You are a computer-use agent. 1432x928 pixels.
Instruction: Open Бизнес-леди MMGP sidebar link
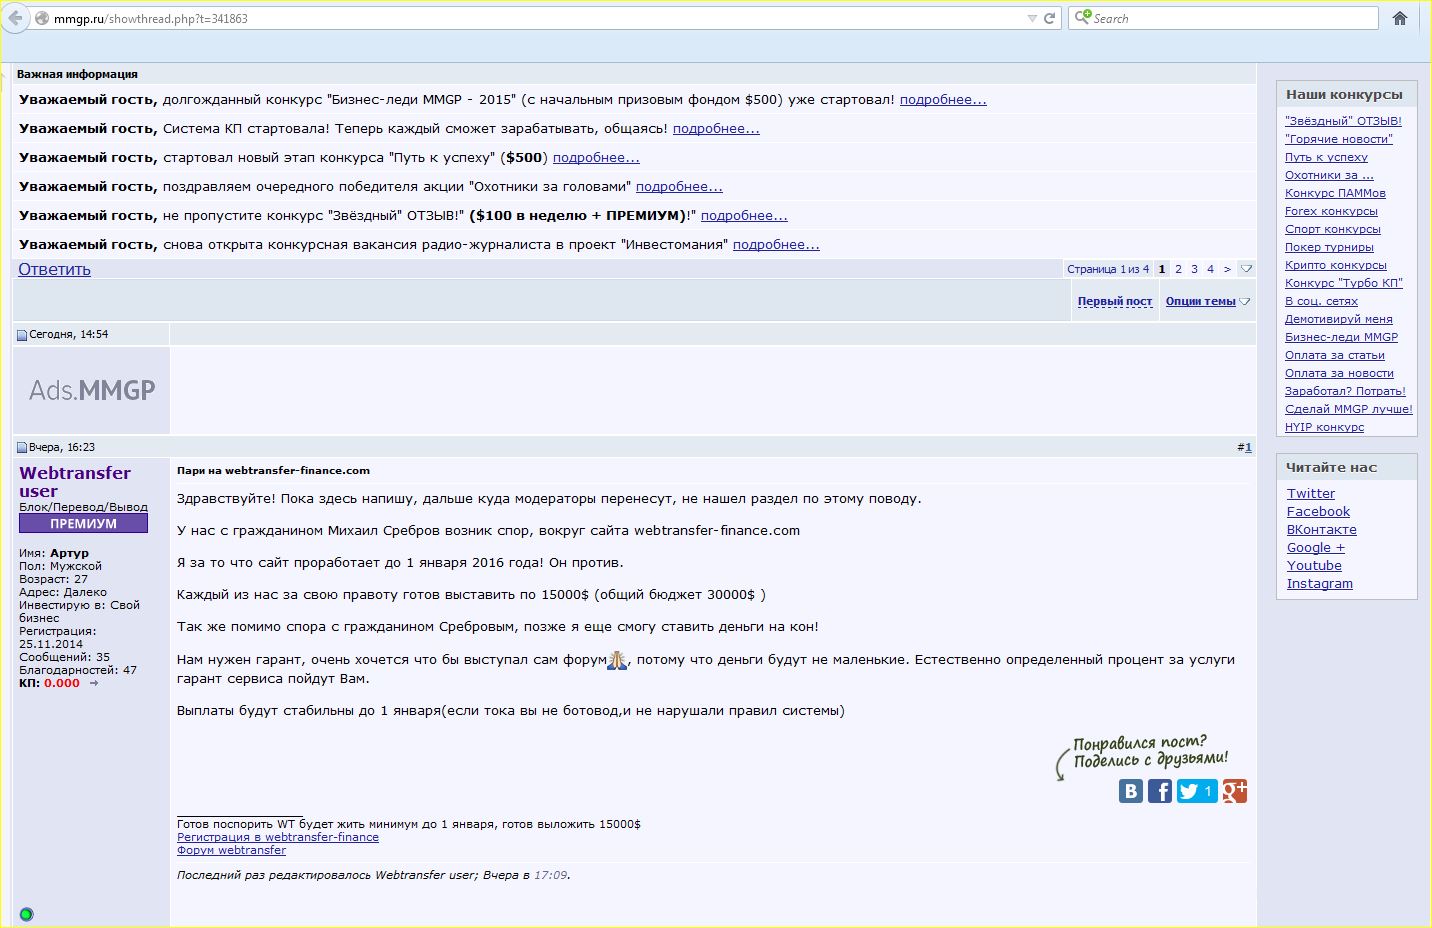[x=1341, y=337]
